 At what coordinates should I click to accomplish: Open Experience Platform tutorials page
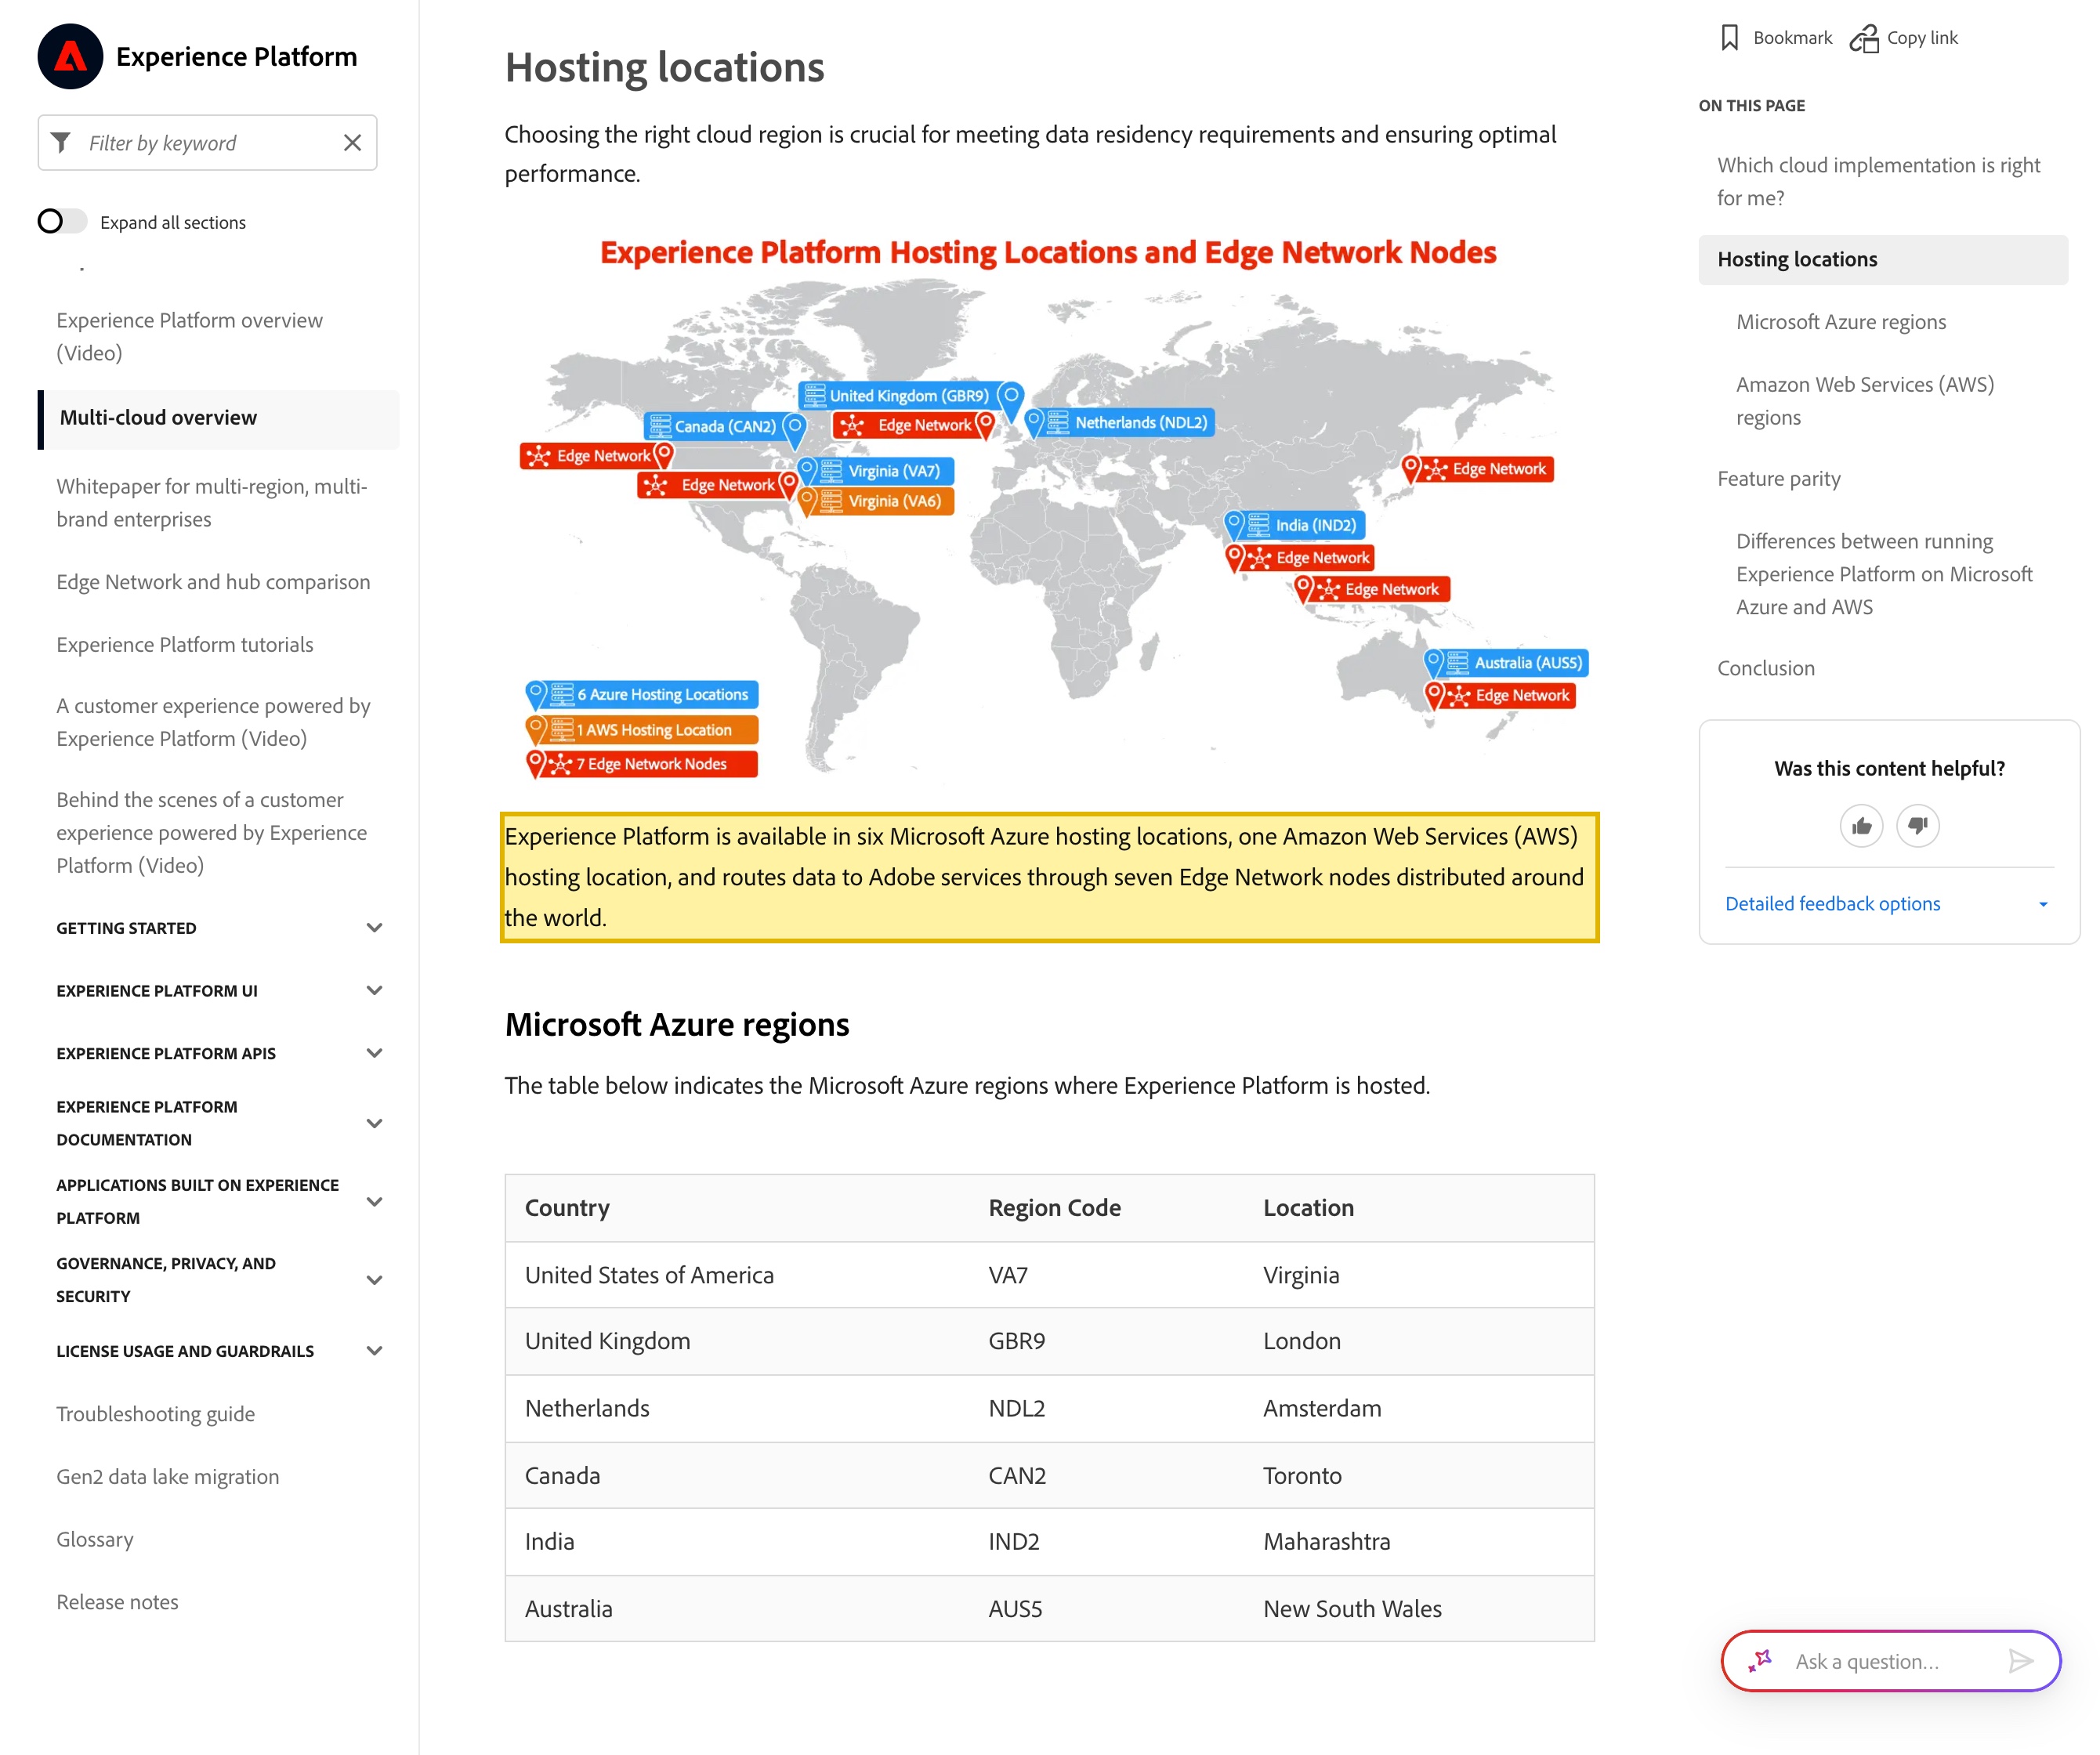185,644
